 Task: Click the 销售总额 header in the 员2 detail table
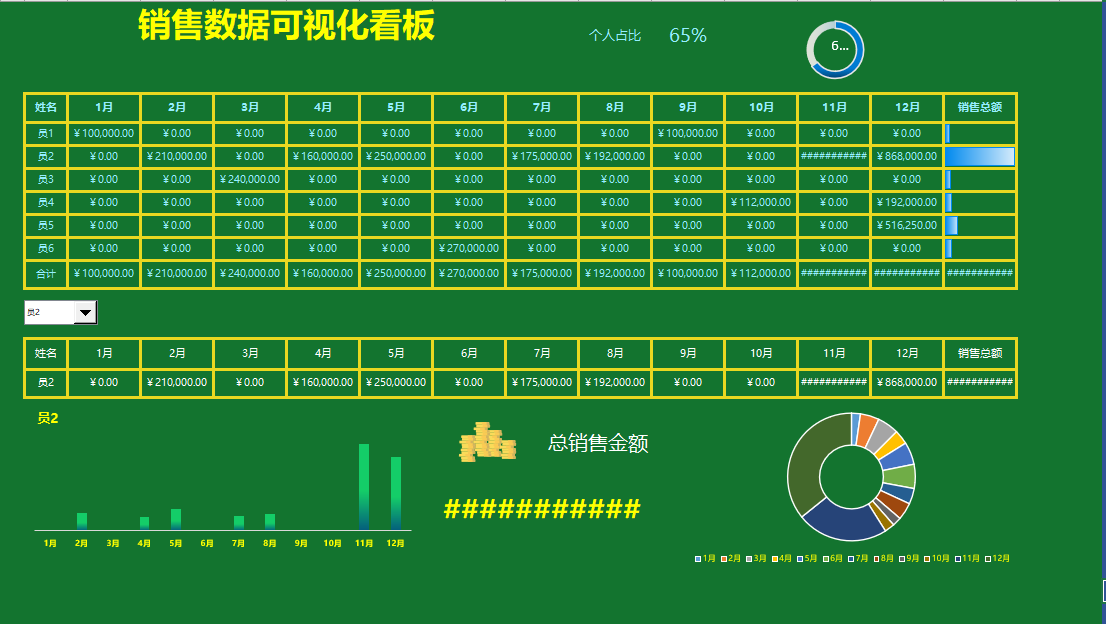(980, 353)
